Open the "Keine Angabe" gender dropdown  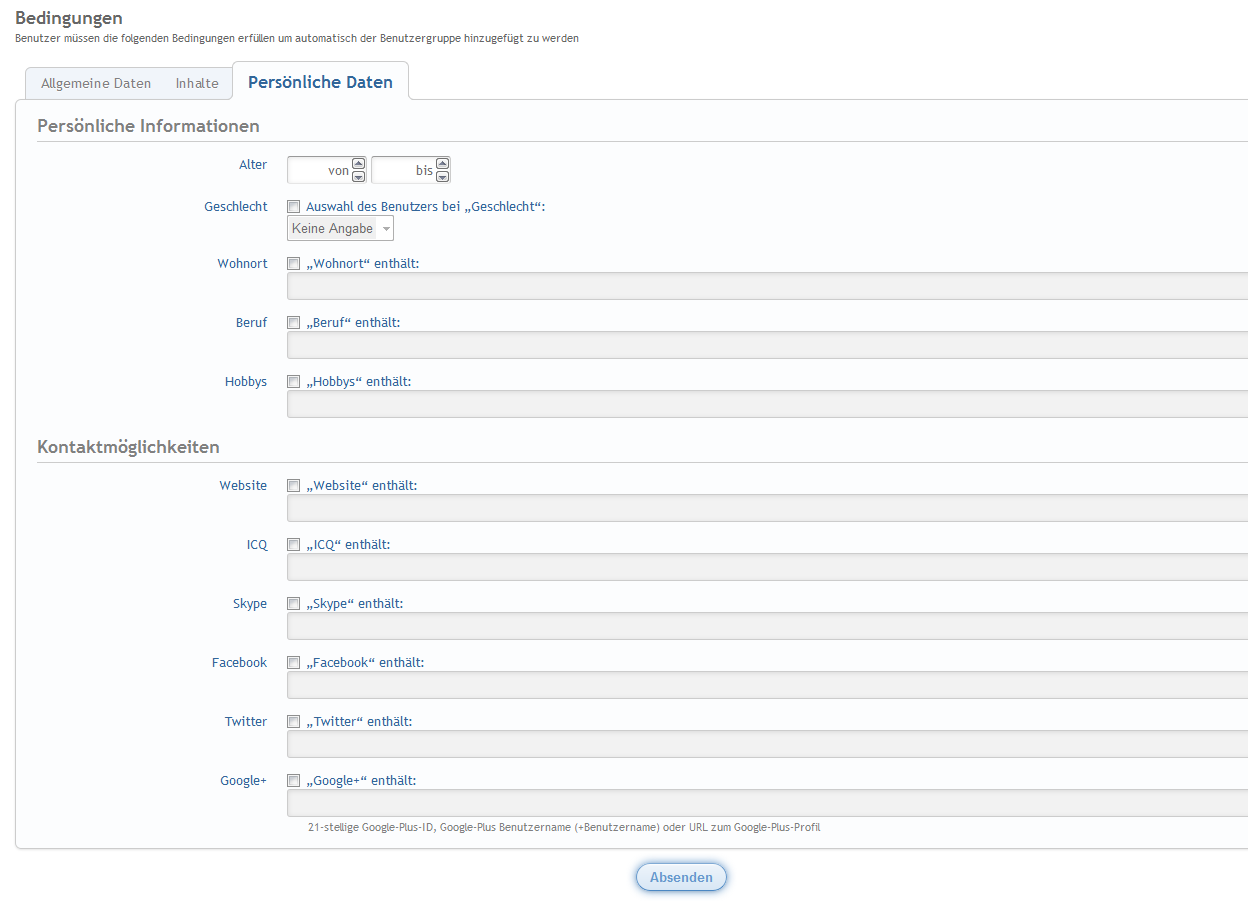[x=340, y=229]
